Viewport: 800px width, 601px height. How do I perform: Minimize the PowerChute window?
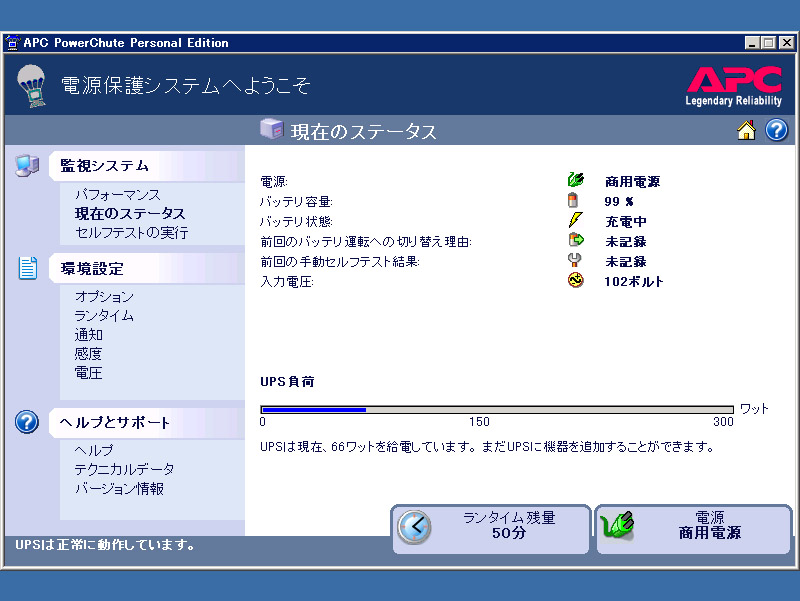pos(752,43)
